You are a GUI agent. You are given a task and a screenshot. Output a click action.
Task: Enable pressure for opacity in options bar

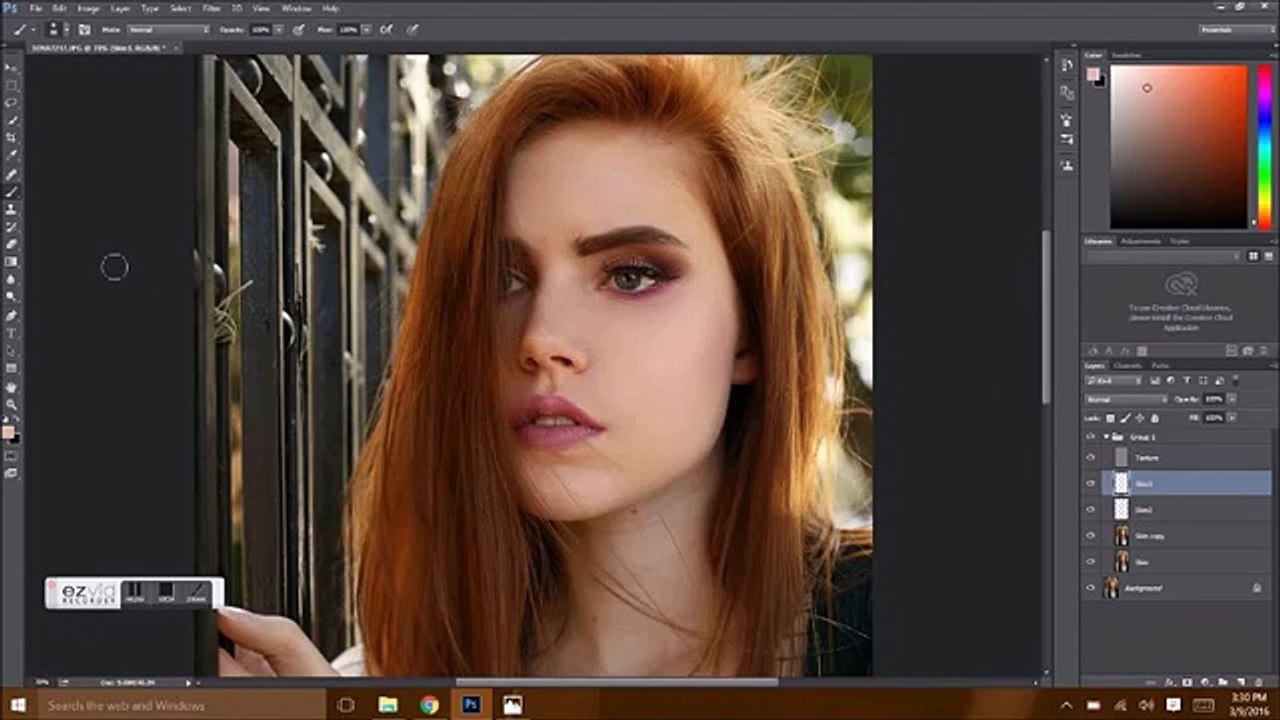298,30
